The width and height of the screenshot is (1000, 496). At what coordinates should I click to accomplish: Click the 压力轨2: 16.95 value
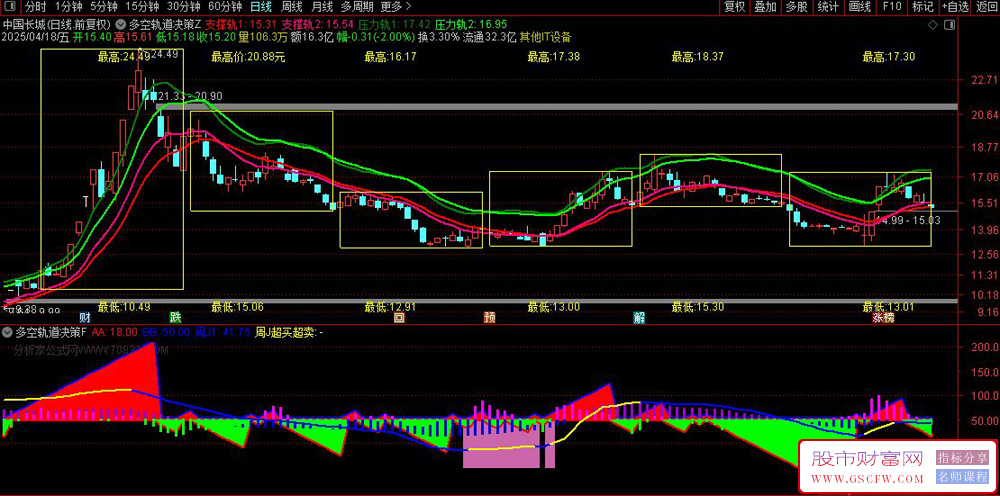471,25
